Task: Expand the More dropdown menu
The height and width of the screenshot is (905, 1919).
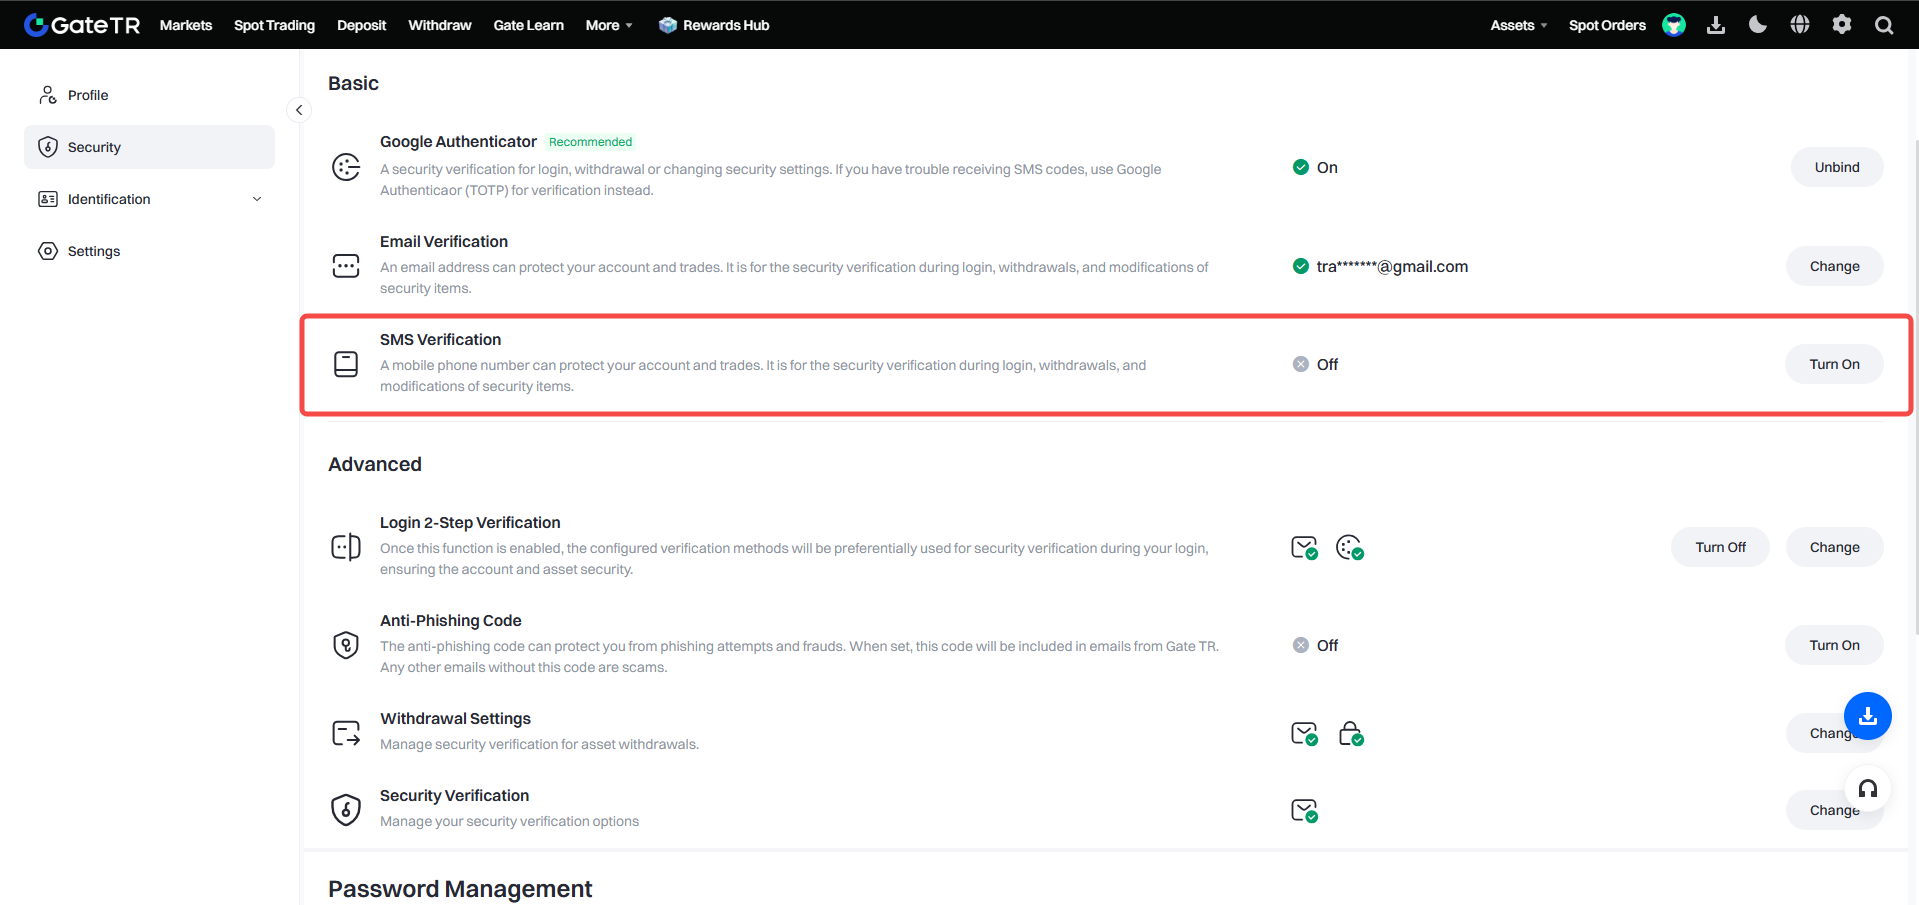Action: pyautogui.click(x=609, y=25)
